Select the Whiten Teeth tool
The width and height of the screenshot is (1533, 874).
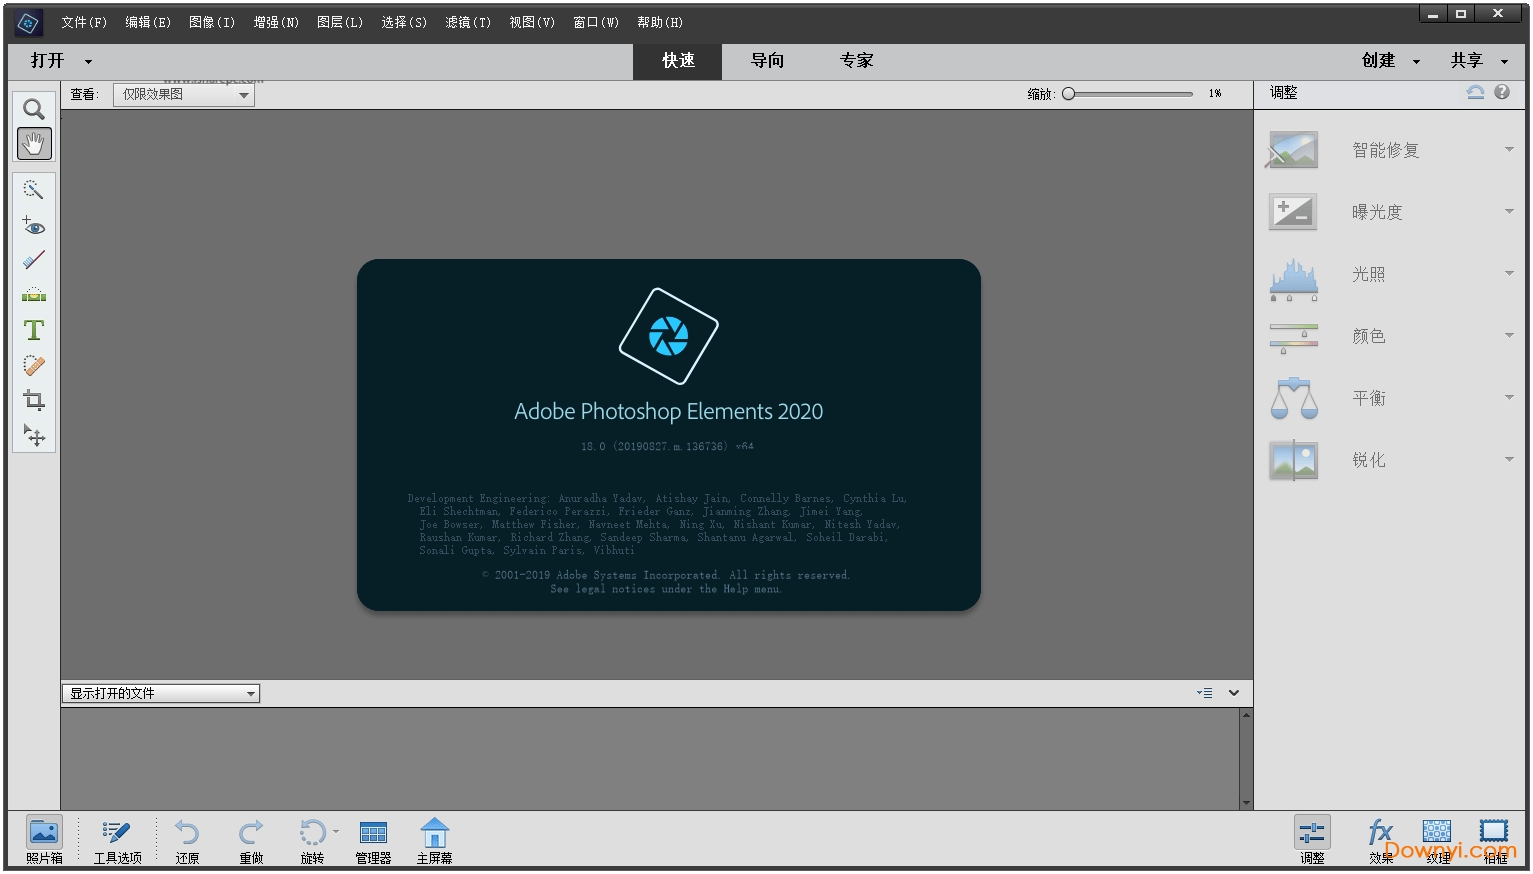point(33,260)
